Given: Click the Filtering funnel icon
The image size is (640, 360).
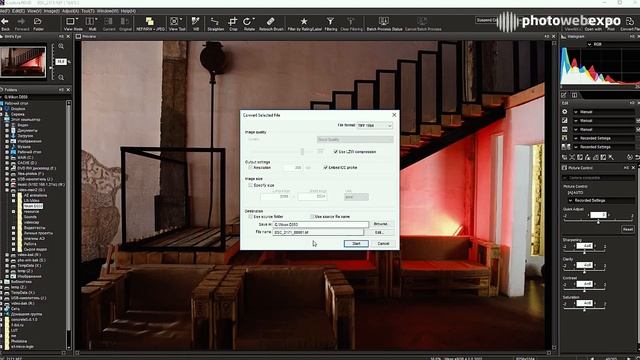Looking at the screenshot, I should [x=330, y=22].
